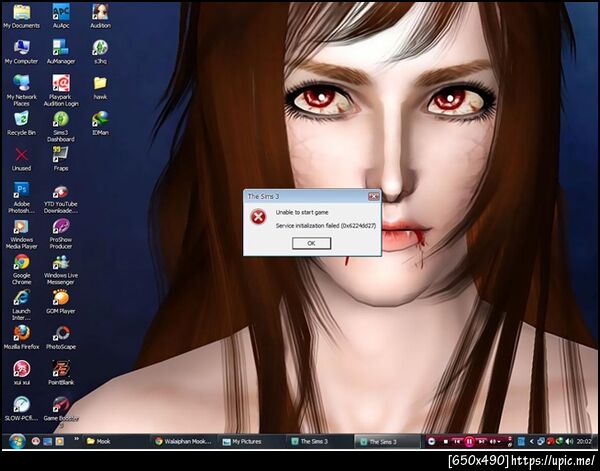Select the Unused desktop icon
This screenshot has width=600, height=471.
pyautogui.click(x=21, y=159)
